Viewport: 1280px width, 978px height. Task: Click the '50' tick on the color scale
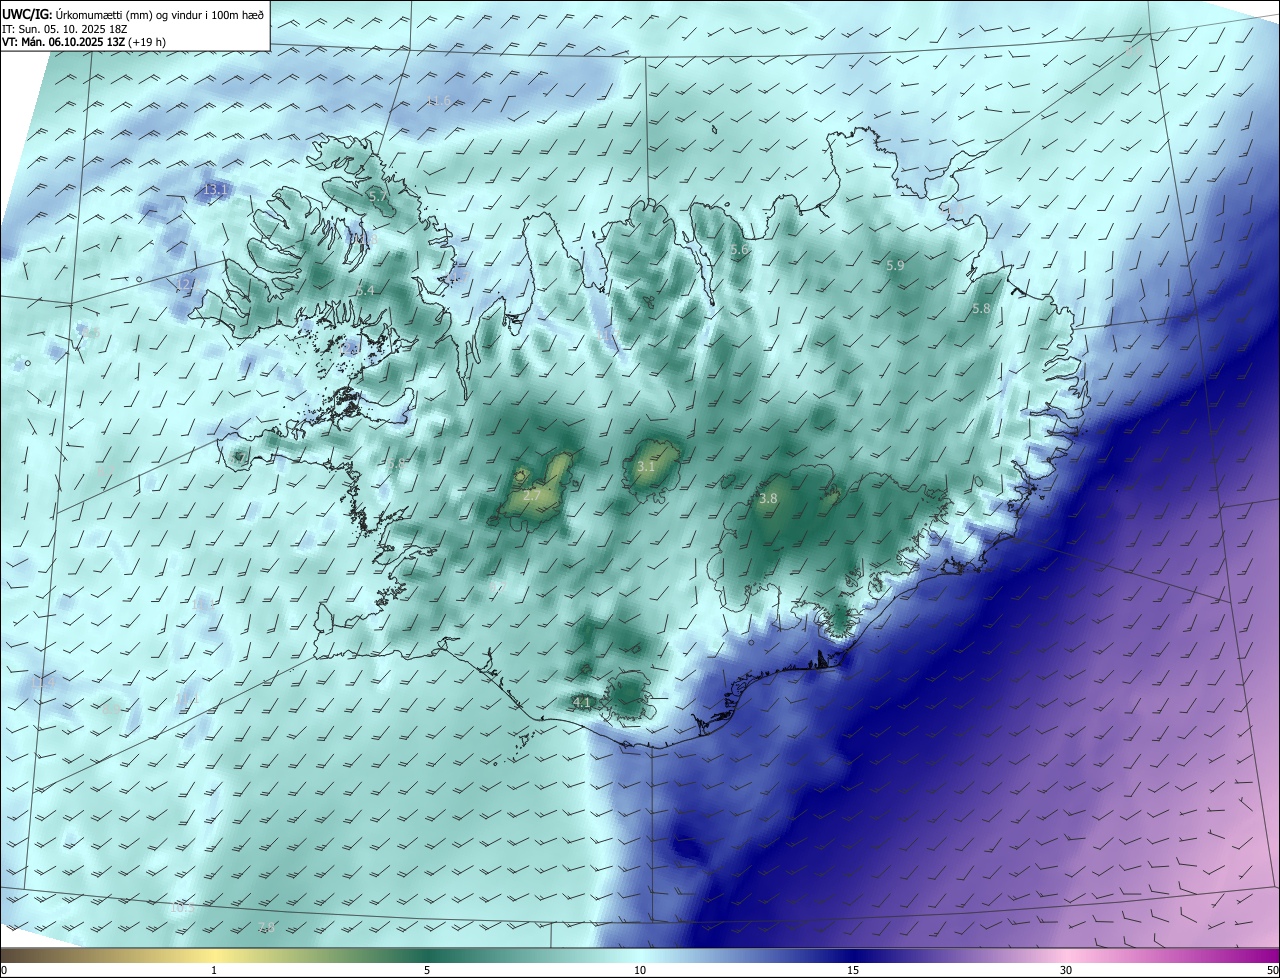tap(1272, 970)
